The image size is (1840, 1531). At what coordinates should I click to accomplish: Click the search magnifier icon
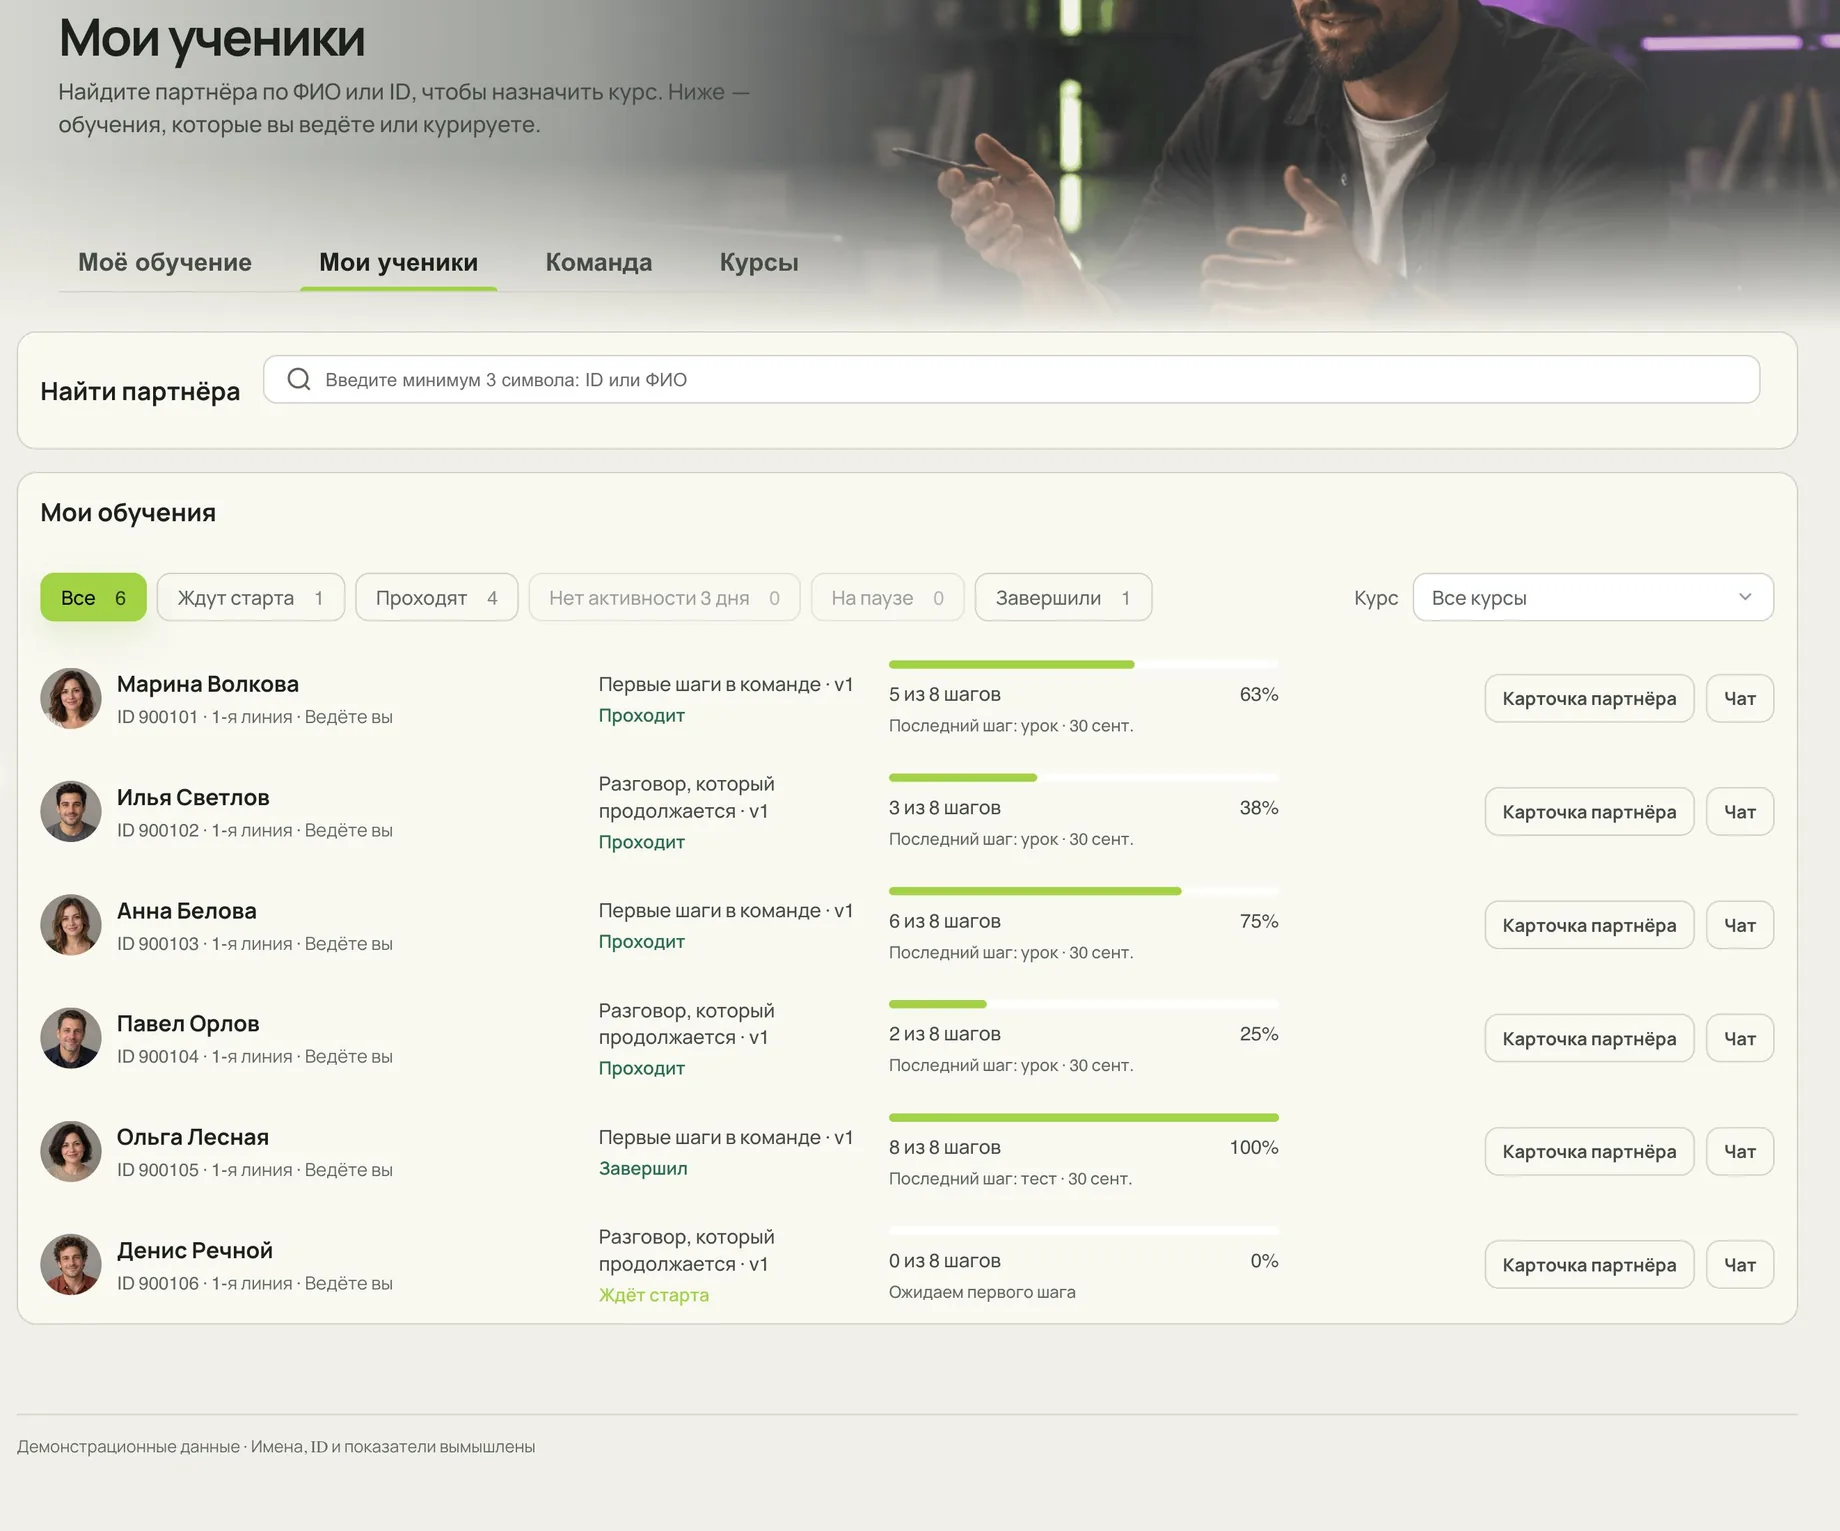tap(298, 379)
